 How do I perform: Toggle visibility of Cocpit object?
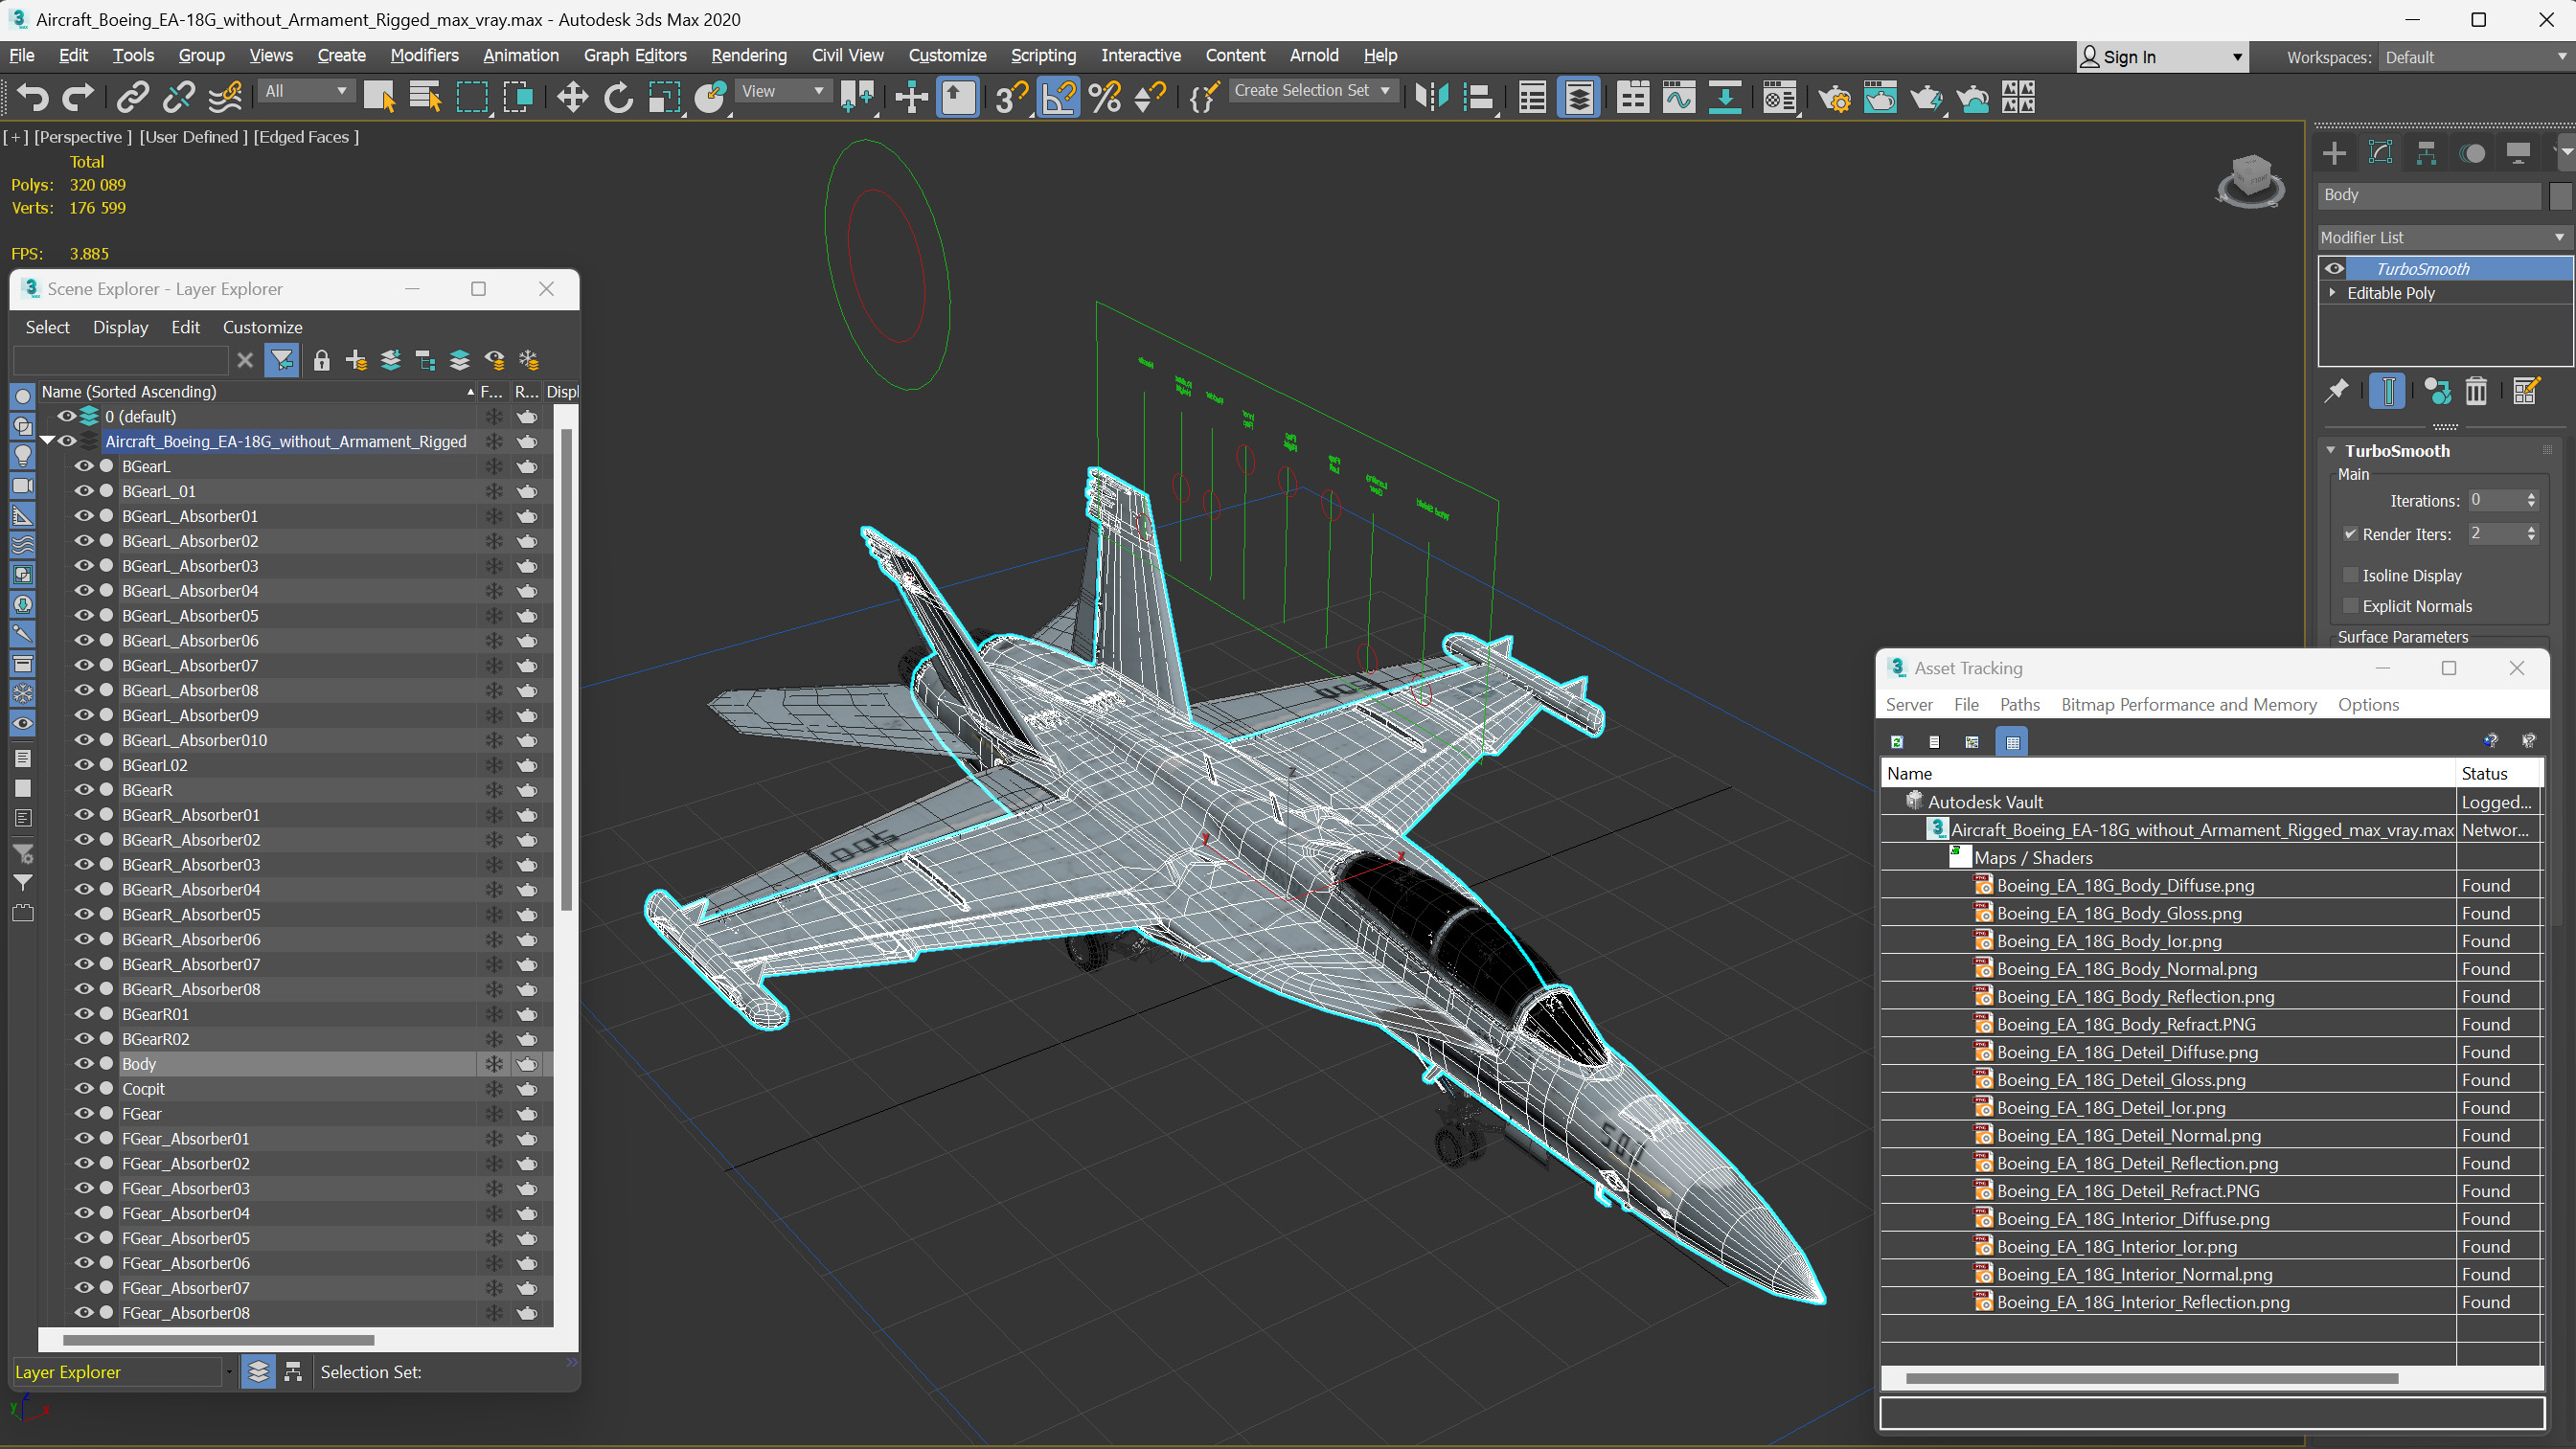(84, 1088)
